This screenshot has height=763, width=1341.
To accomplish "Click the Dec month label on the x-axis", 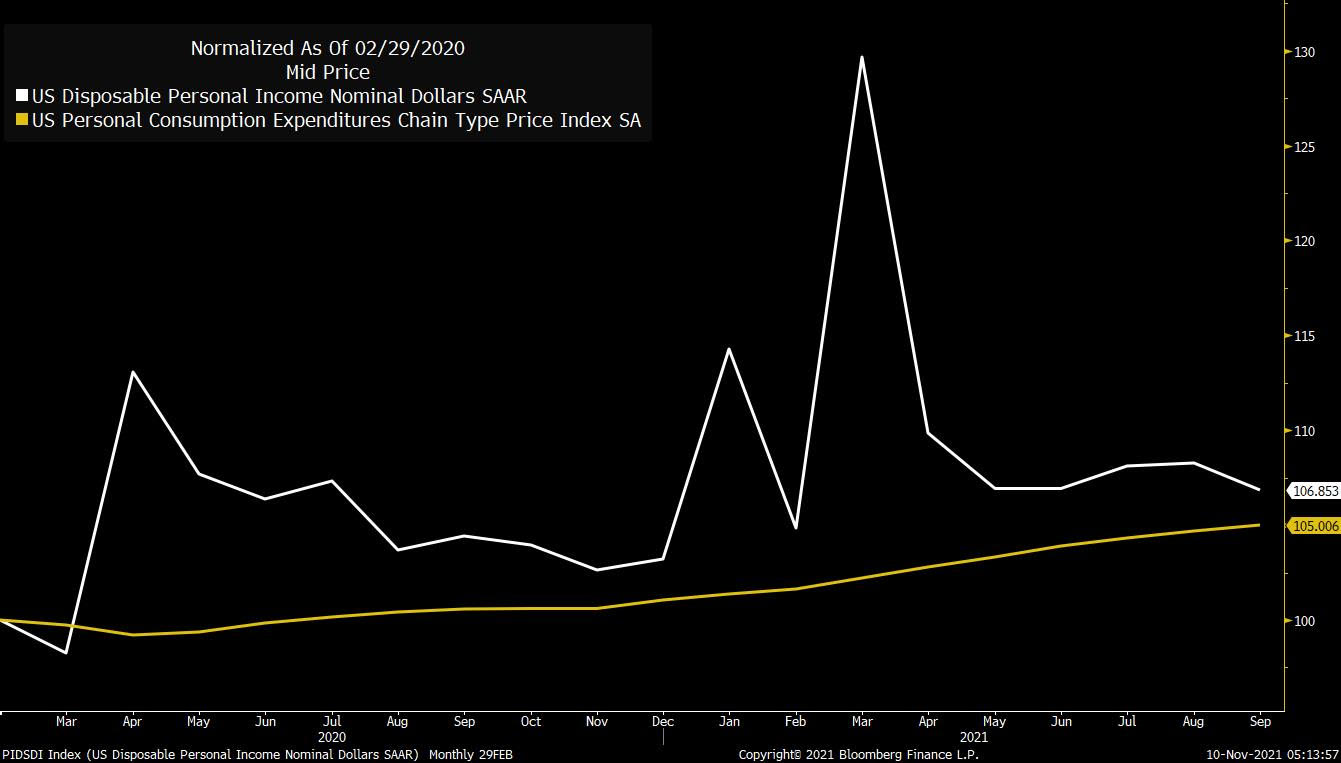I will (x=663, y=721).
